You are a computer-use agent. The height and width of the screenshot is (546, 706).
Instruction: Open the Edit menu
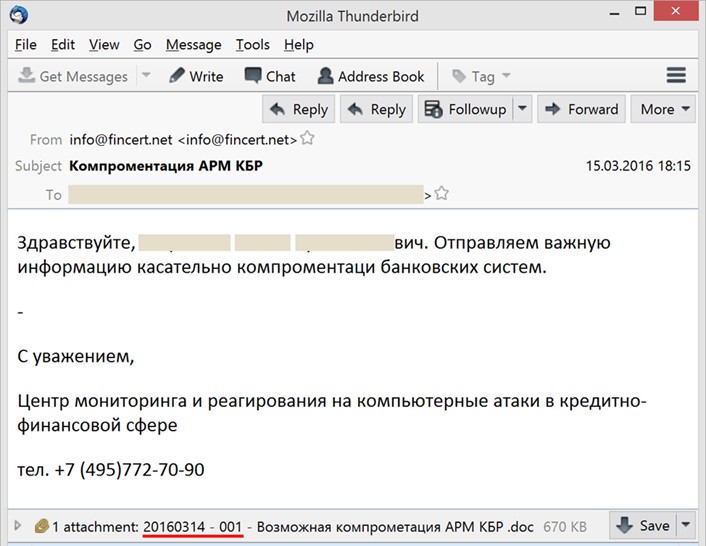pyautogui.click(x=63, y=45)
